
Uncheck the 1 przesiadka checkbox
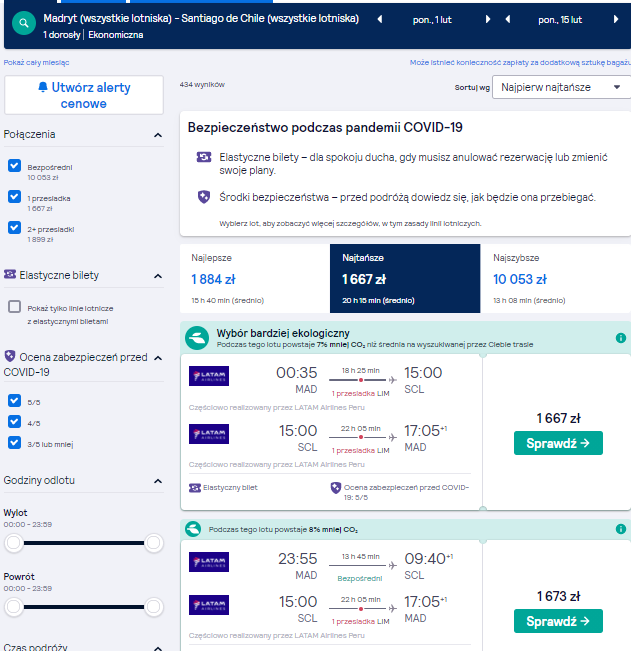[x=15, y=196]
